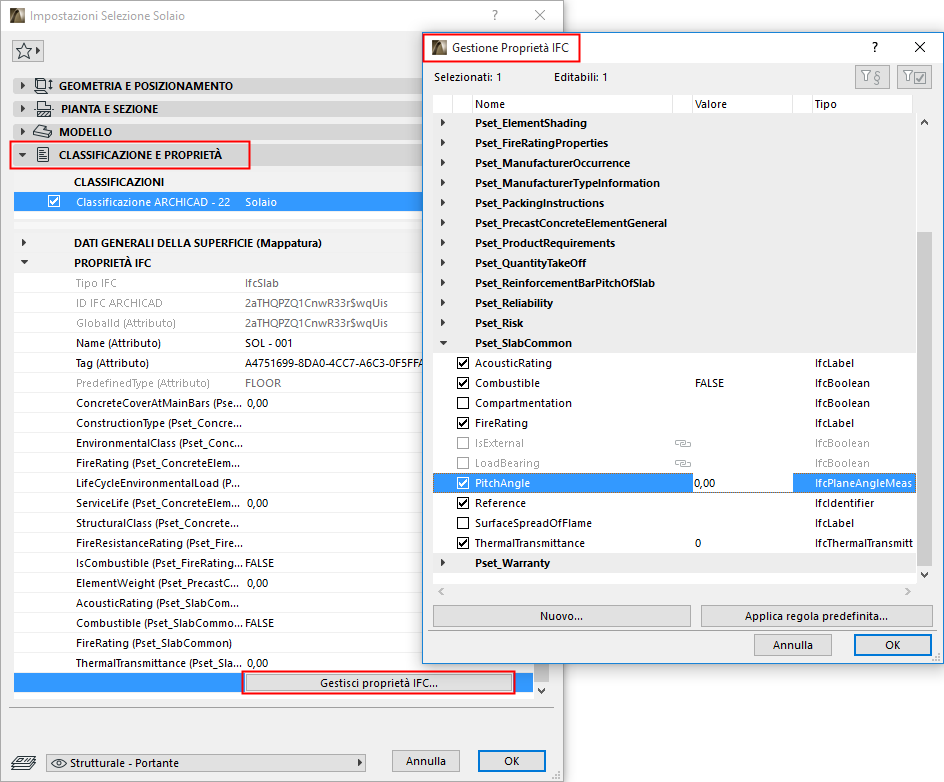
Task: Expand Pset_Reliability group
Action: (x=444, y=303)
